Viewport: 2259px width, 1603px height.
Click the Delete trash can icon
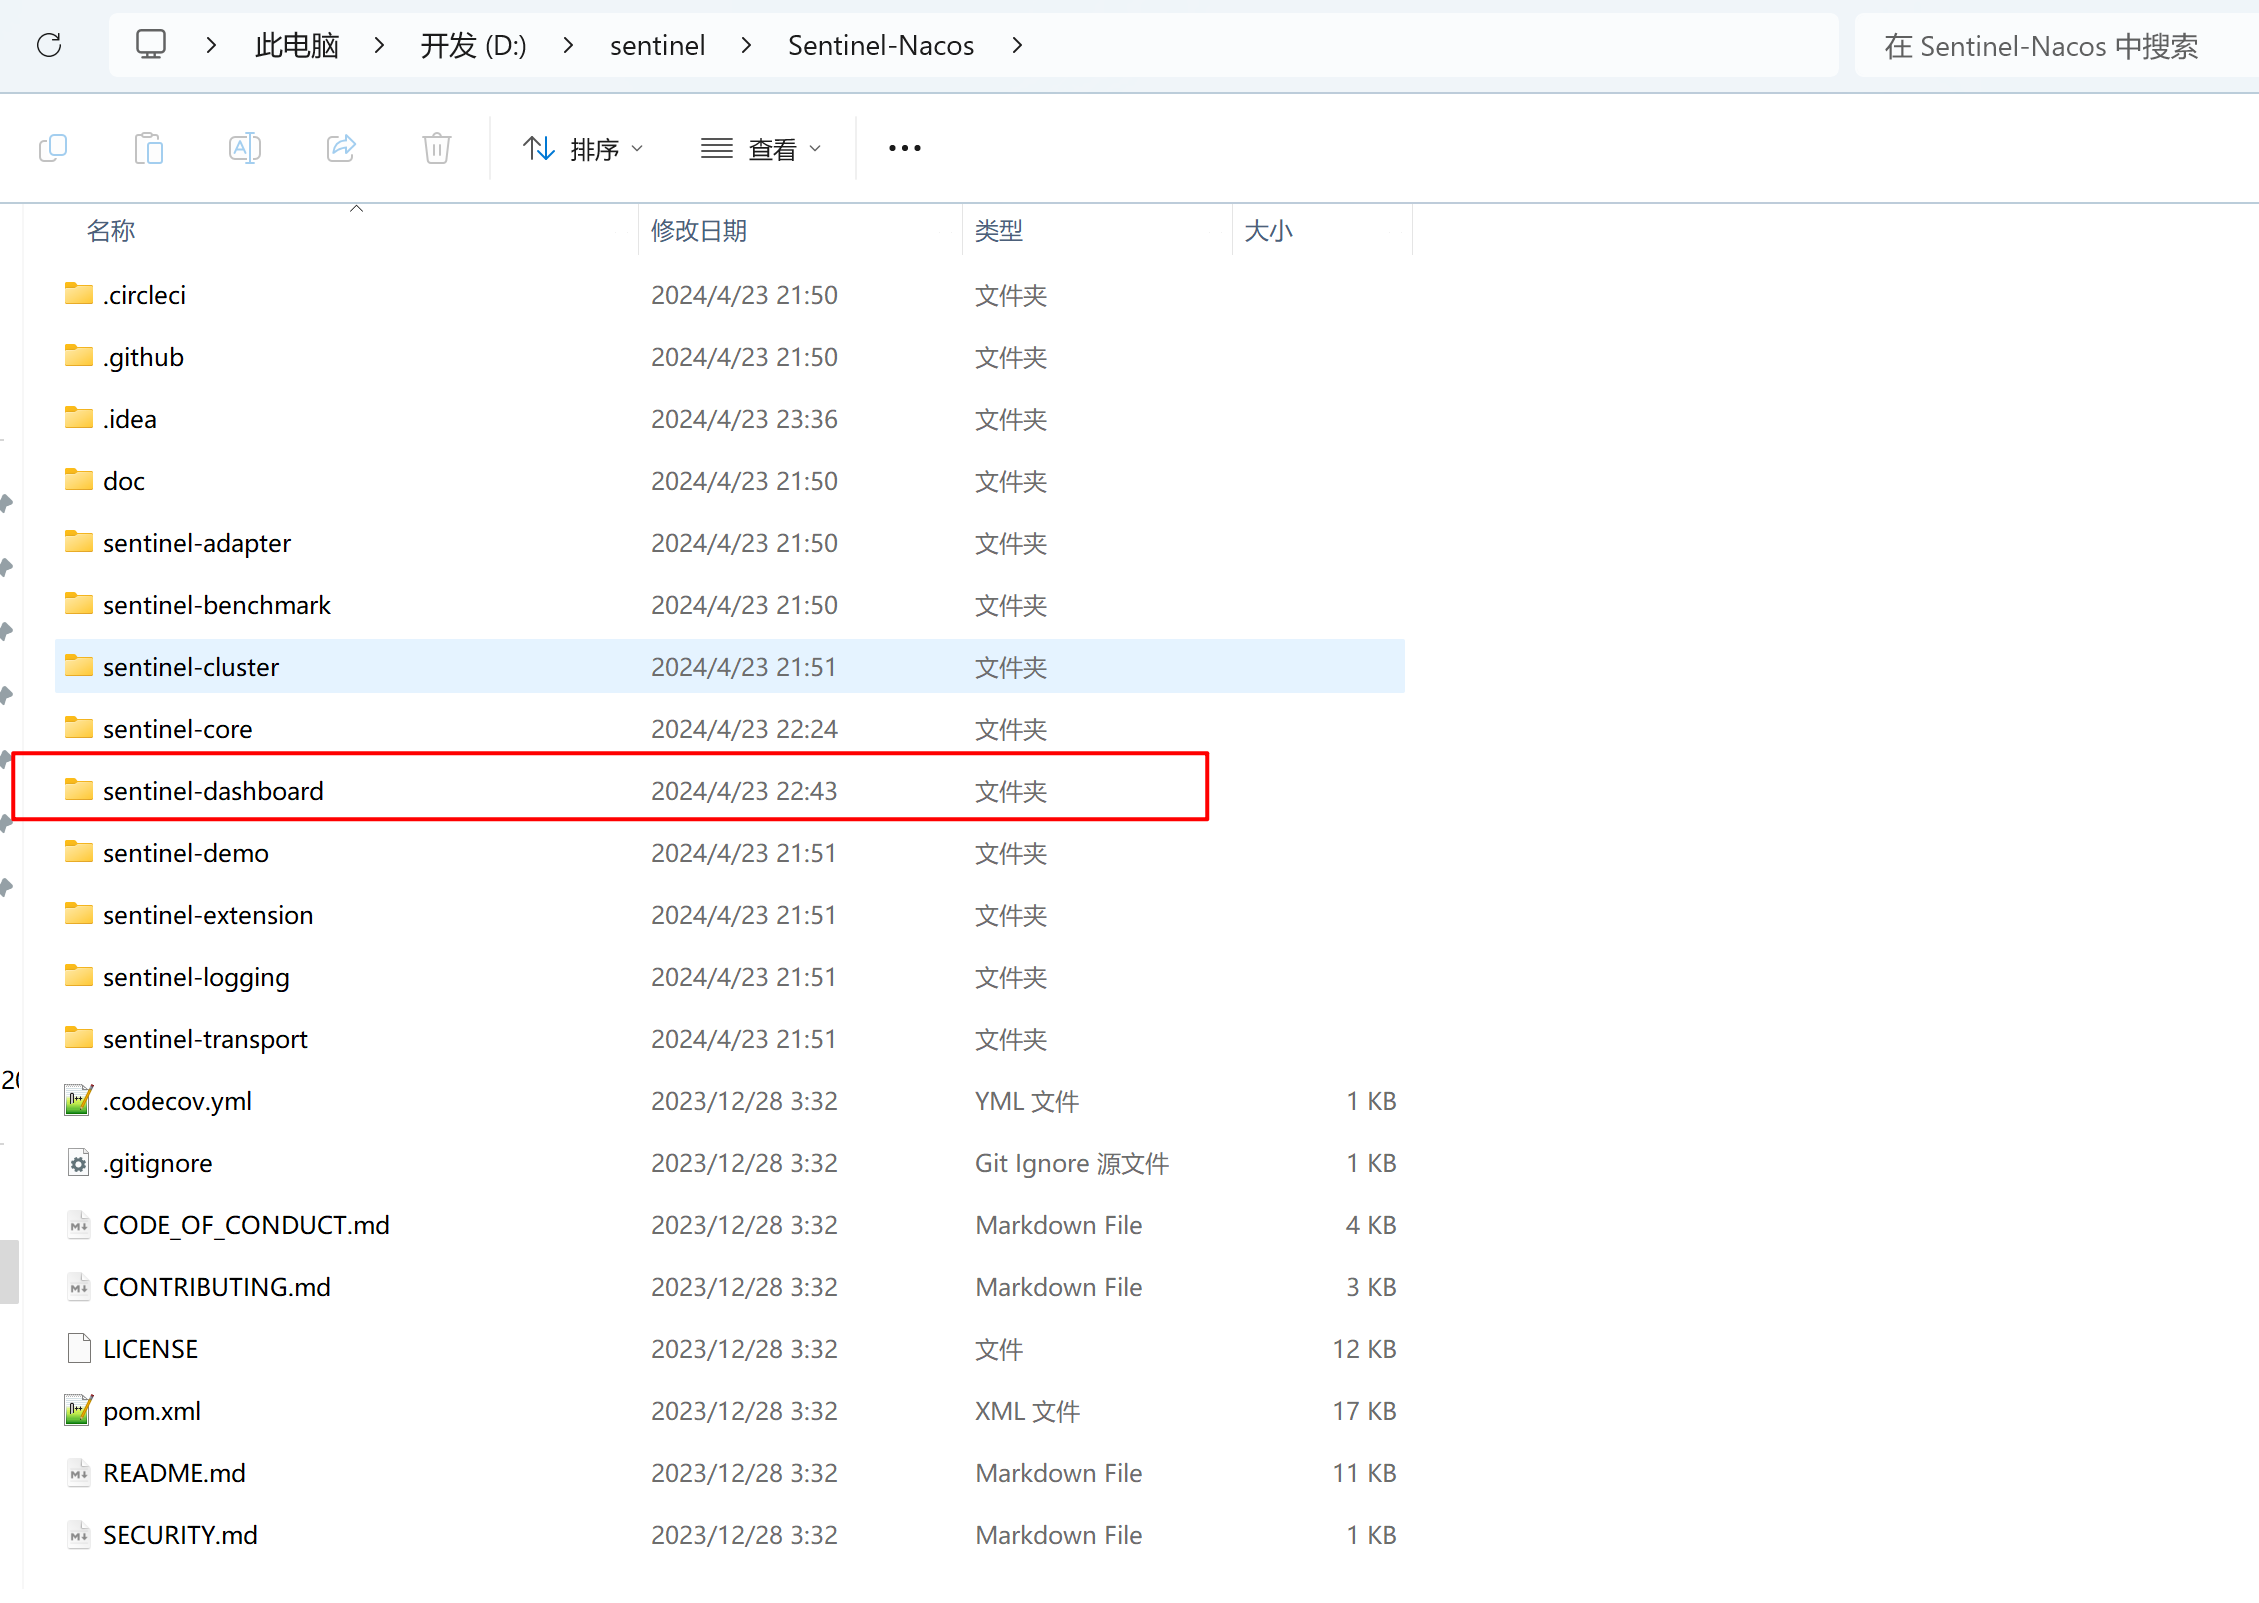click(x=437, y=148)
